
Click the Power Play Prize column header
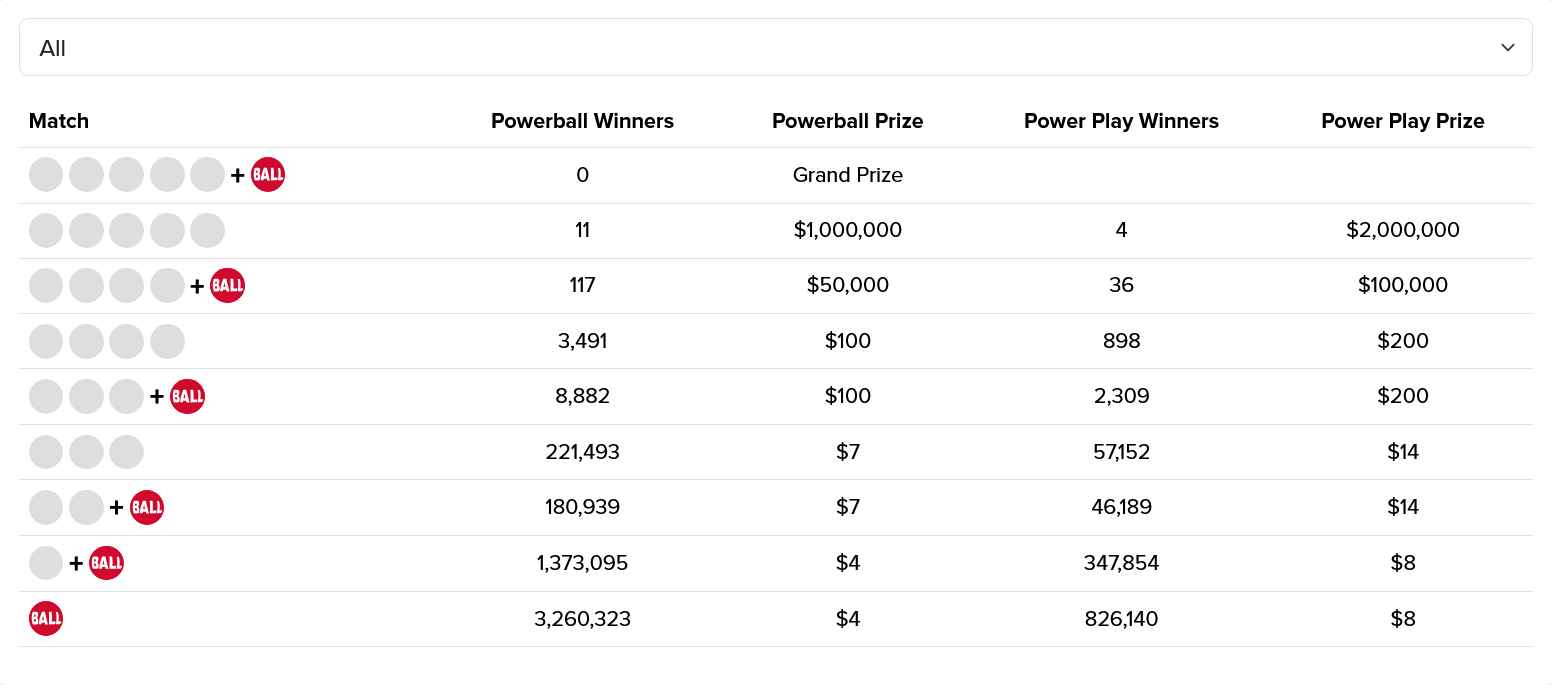[x=1402, y=121]
